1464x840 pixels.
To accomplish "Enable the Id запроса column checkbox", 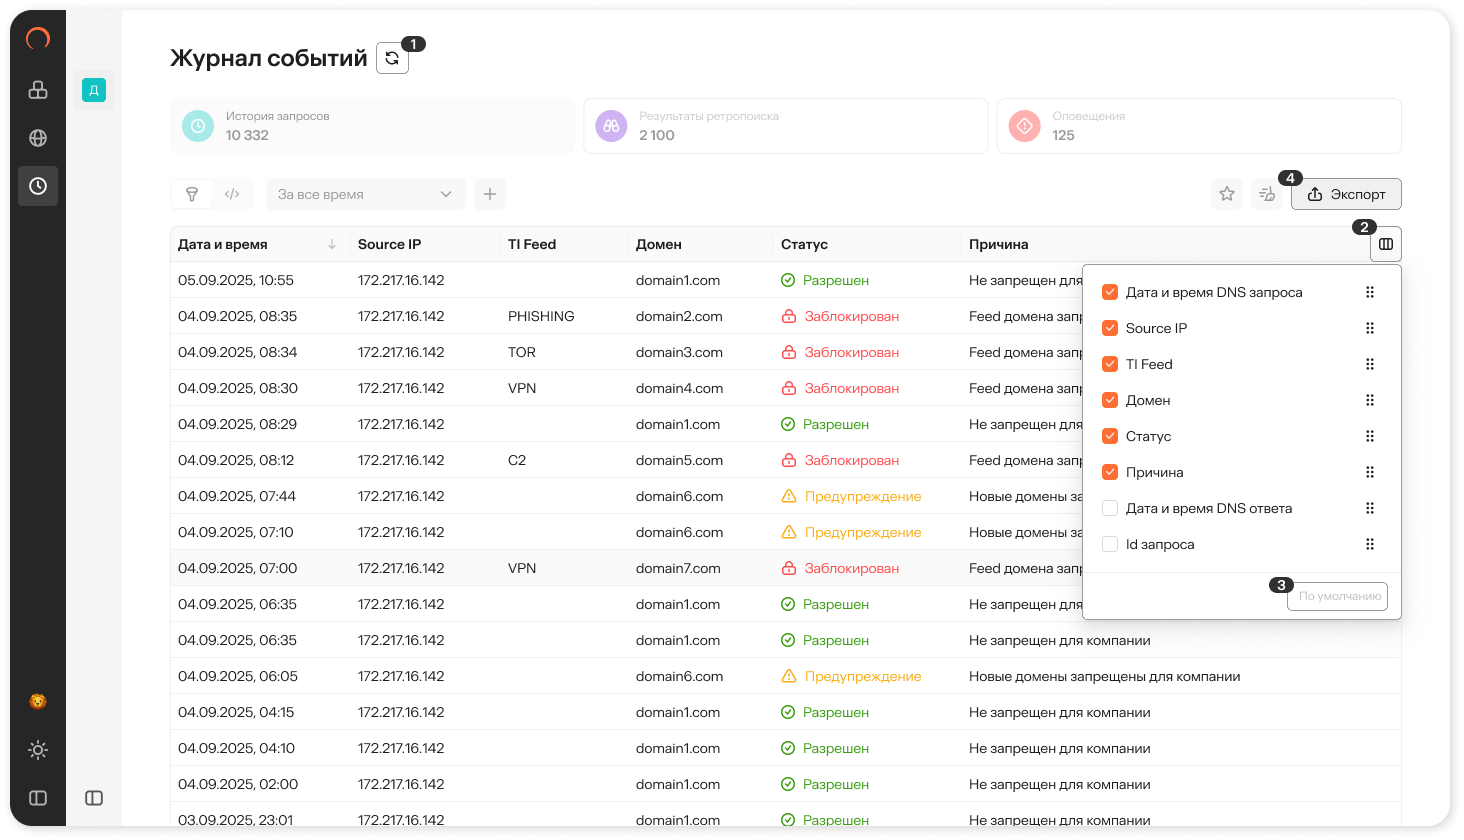I will tap(1110, 544).
